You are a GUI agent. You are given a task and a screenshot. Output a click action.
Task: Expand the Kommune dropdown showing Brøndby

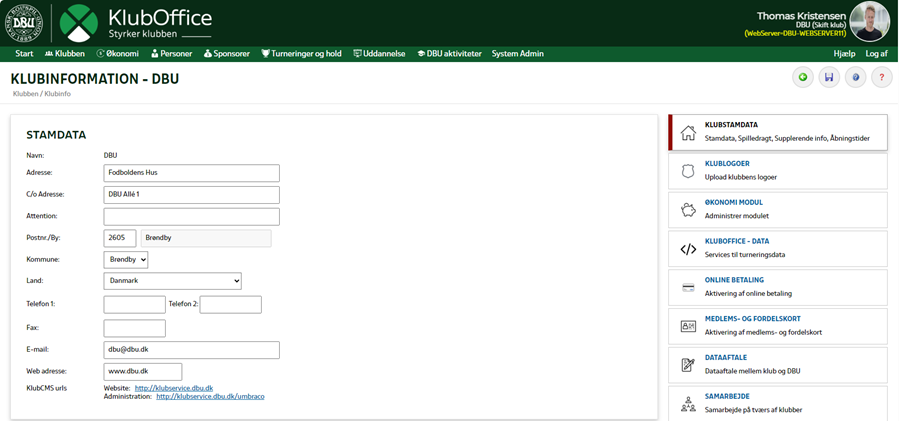pyautogui.click(x=126, y=260)
